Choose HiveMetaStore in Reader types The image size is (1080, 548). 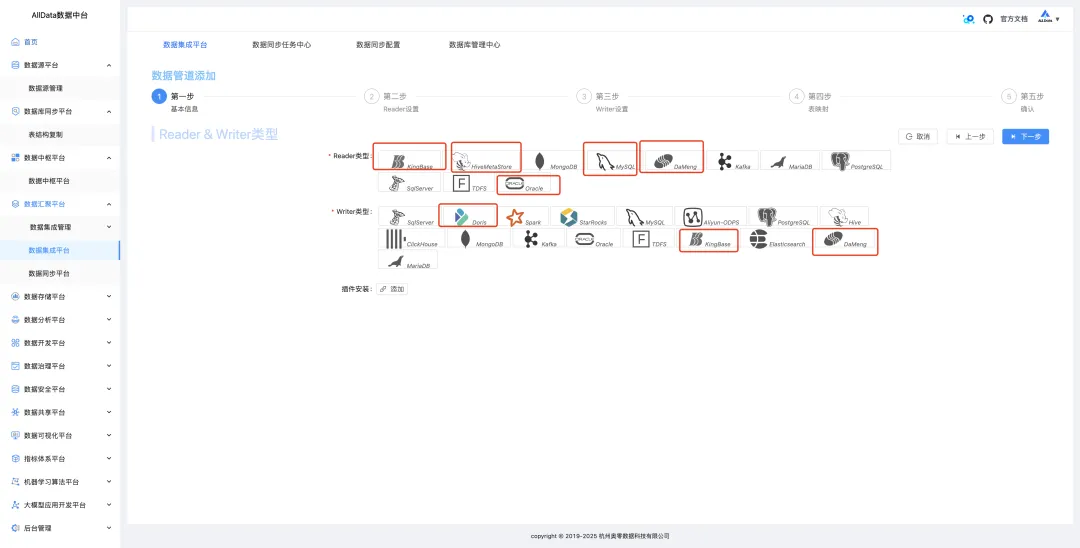(486, 160)
